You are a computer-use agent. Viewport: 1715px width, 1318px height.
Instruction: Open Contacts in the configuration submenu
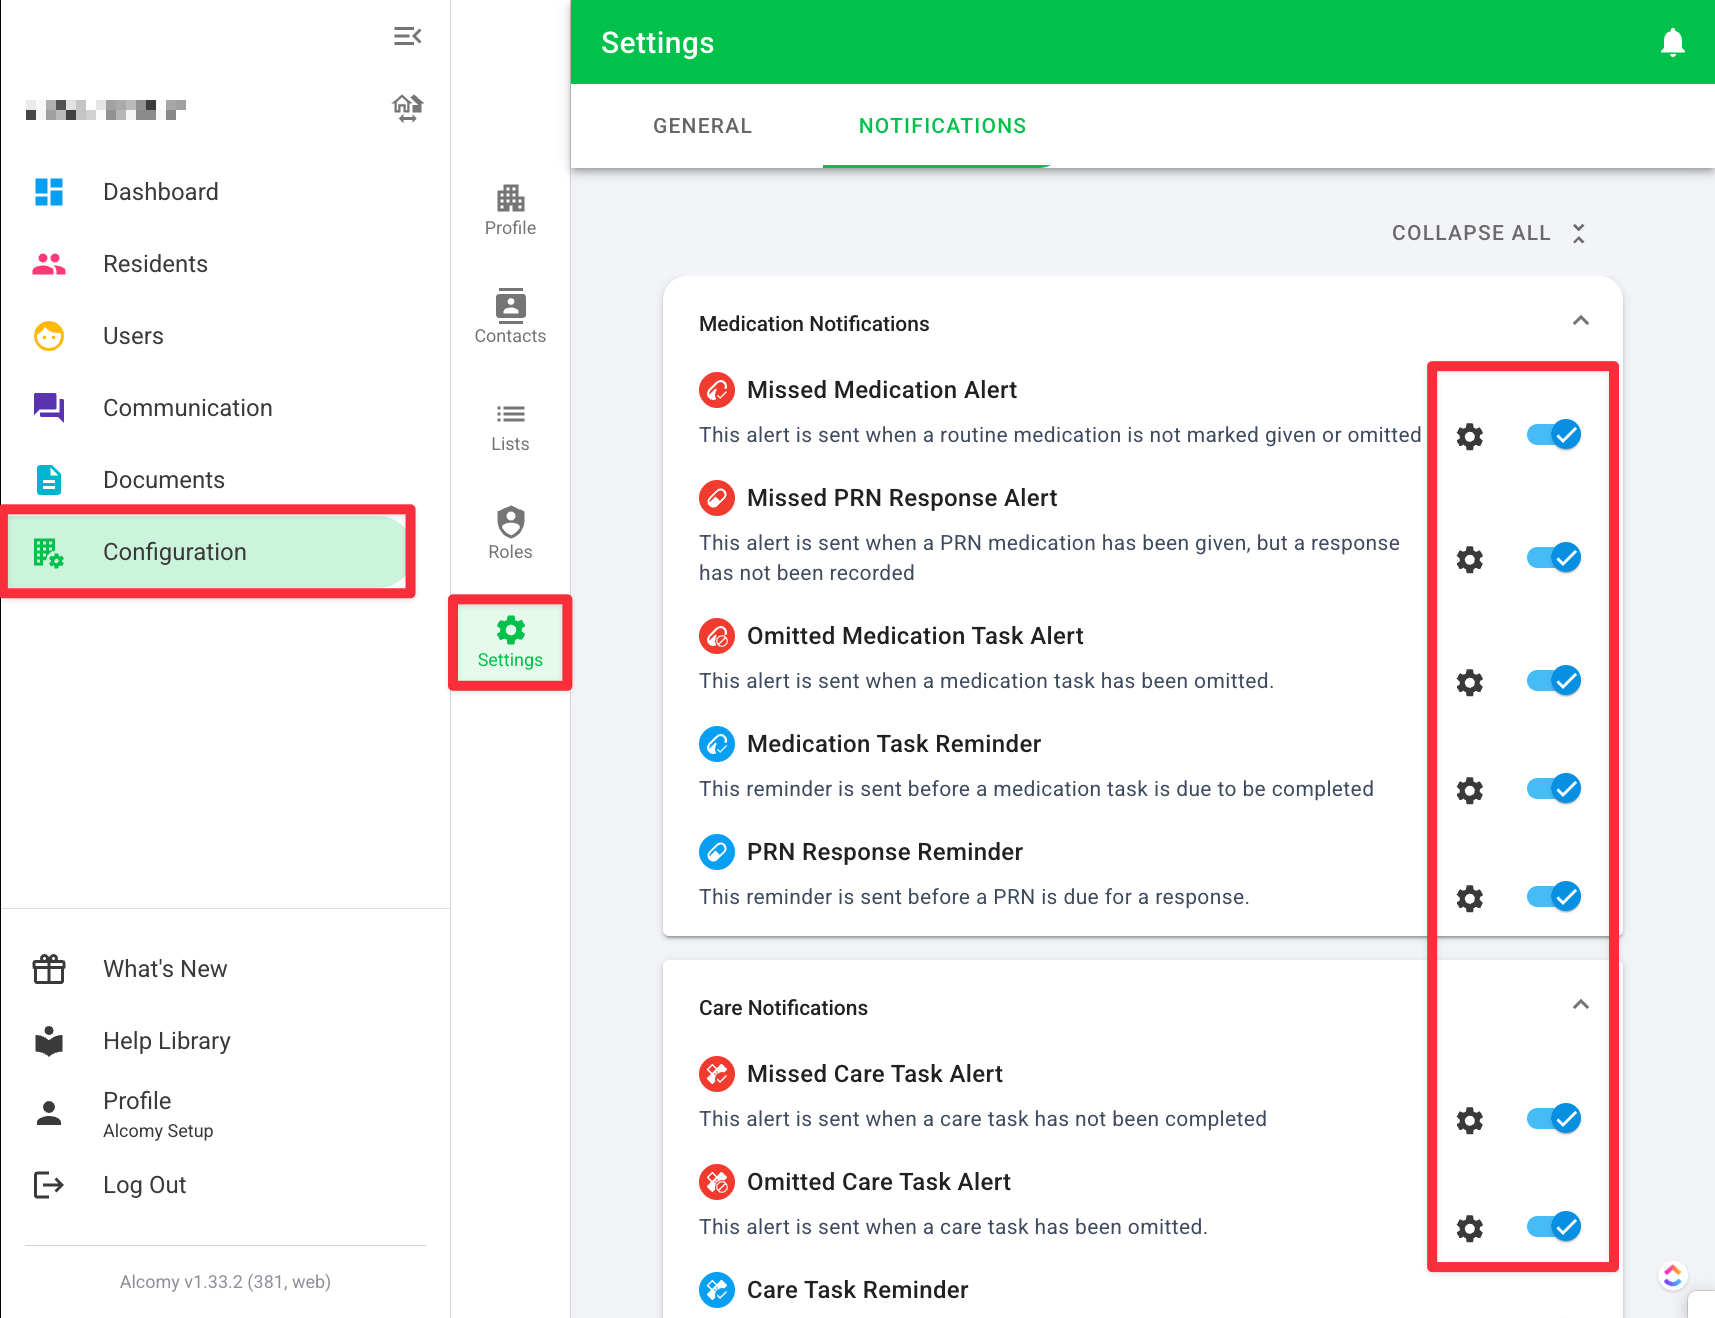pyautogui.click(x=510, y=318)
